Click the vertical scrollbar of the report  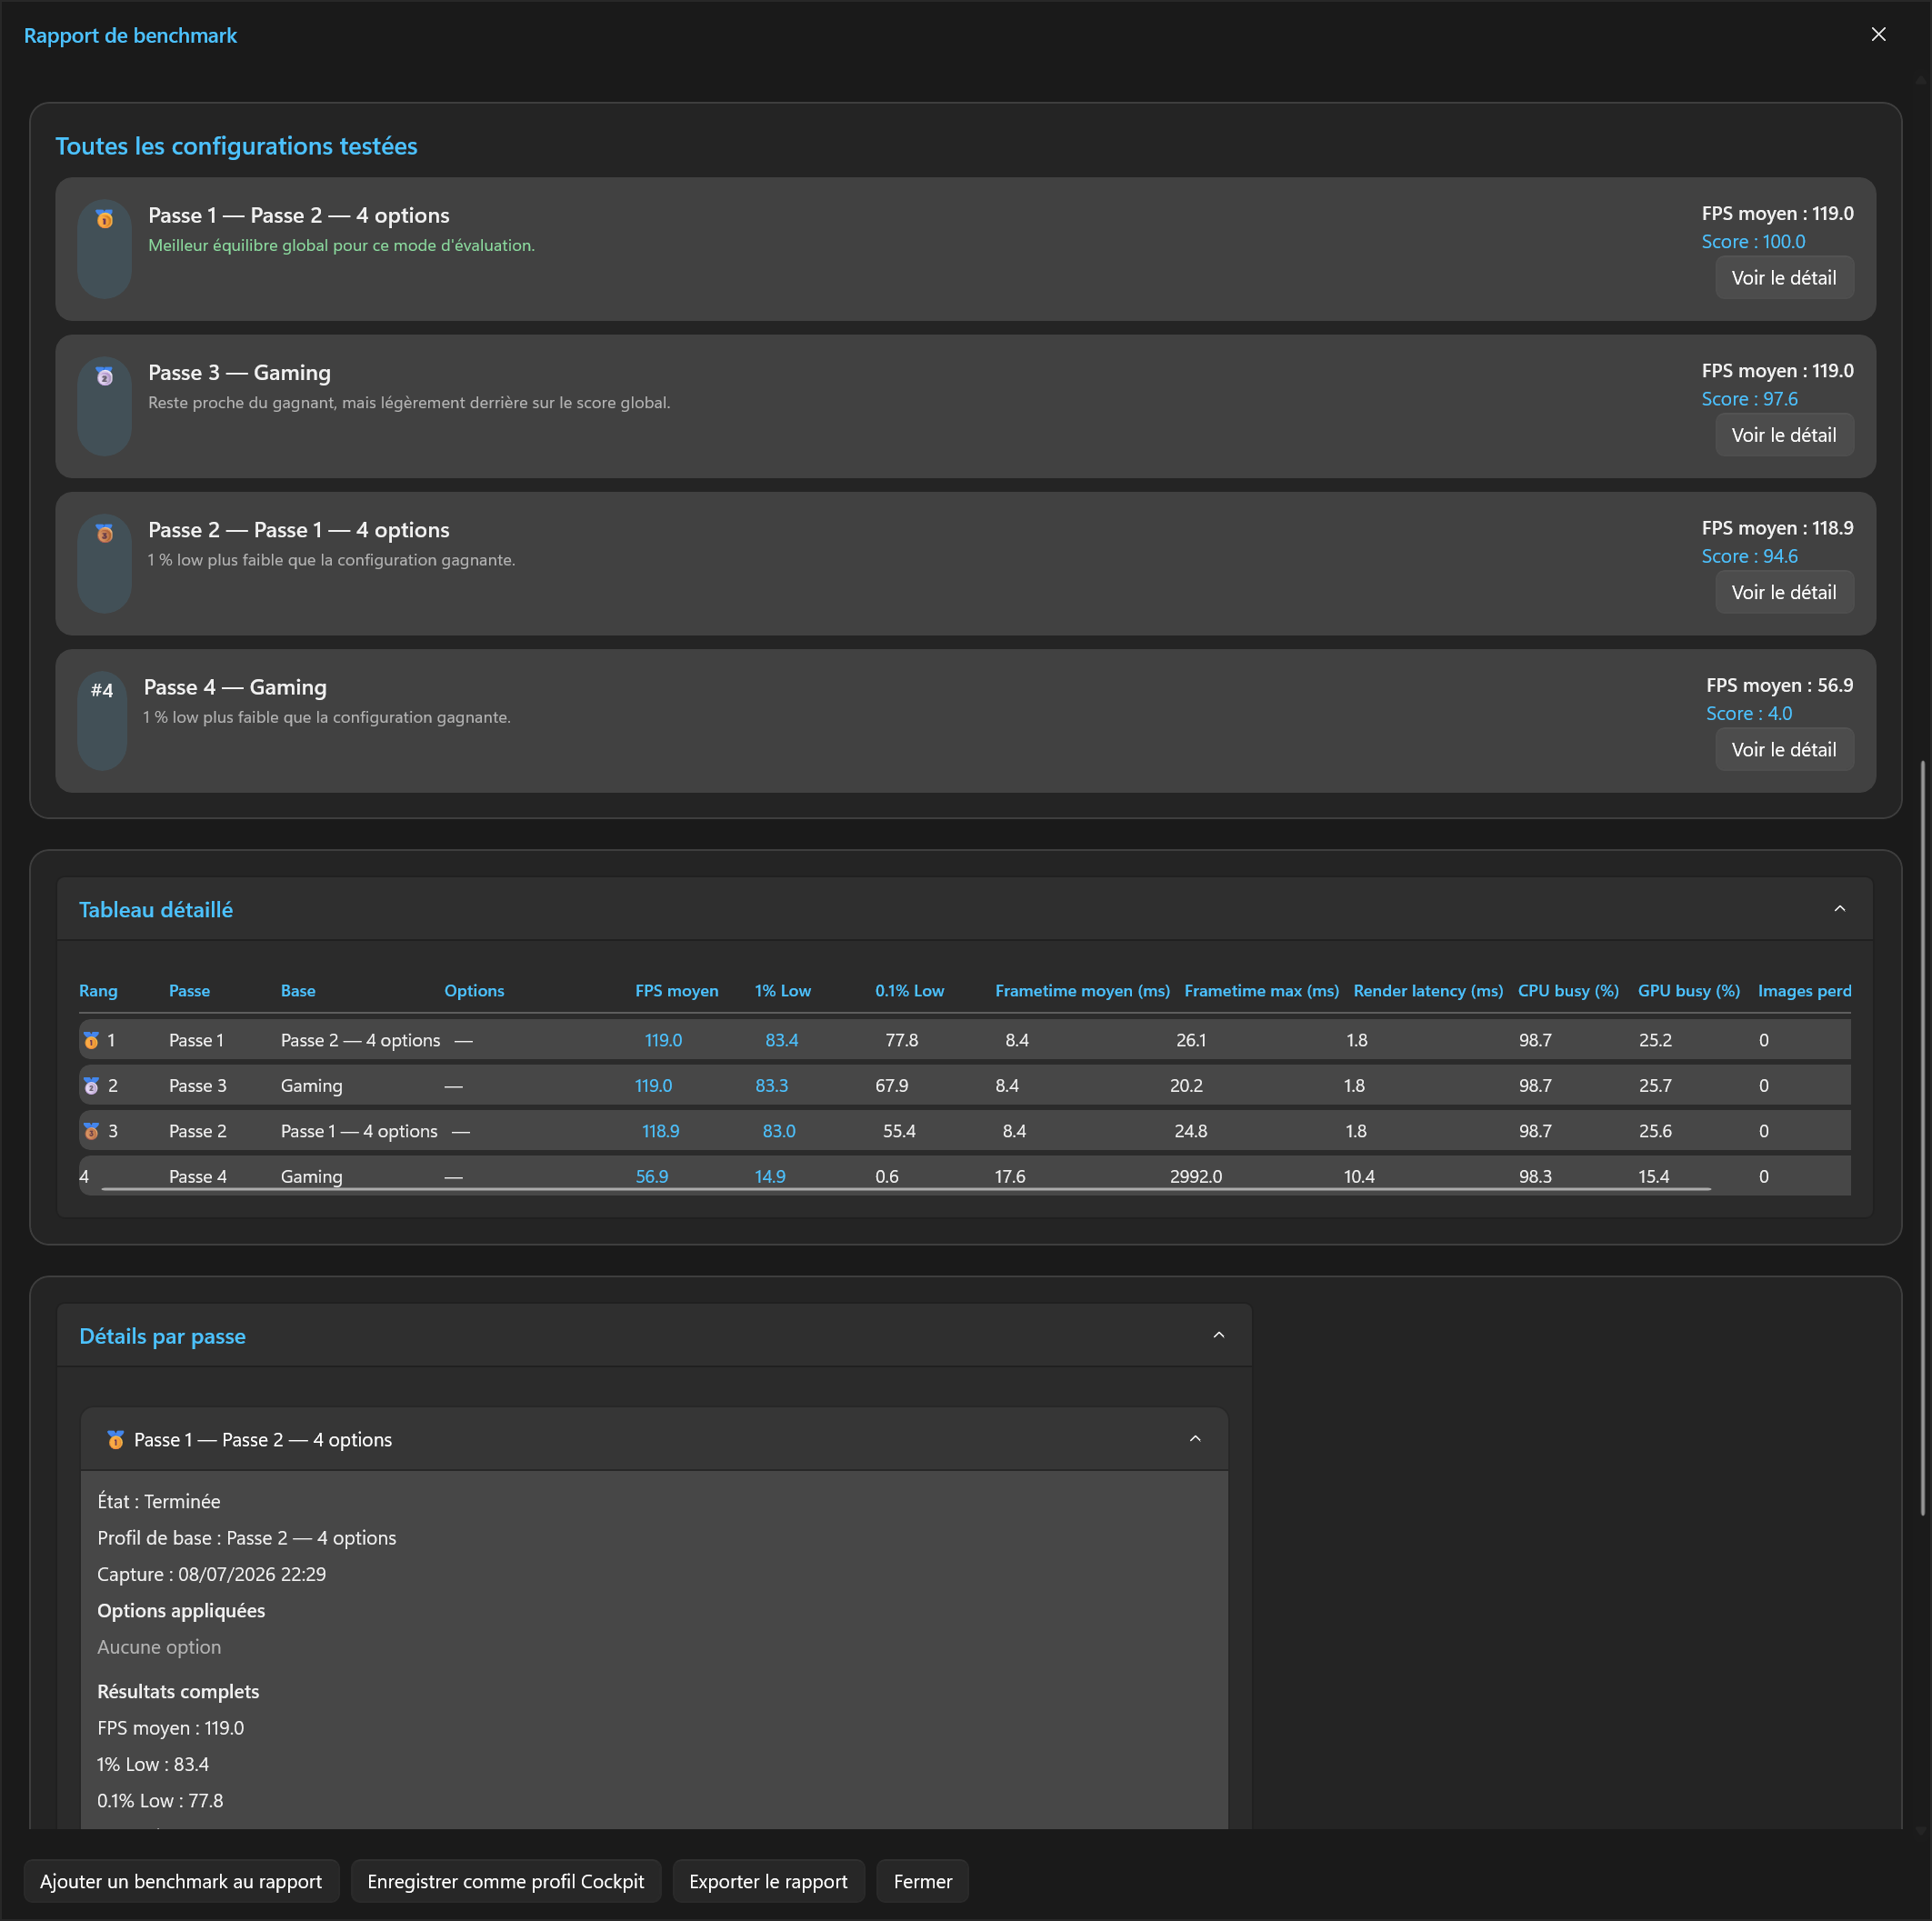pos(1922,1138)
